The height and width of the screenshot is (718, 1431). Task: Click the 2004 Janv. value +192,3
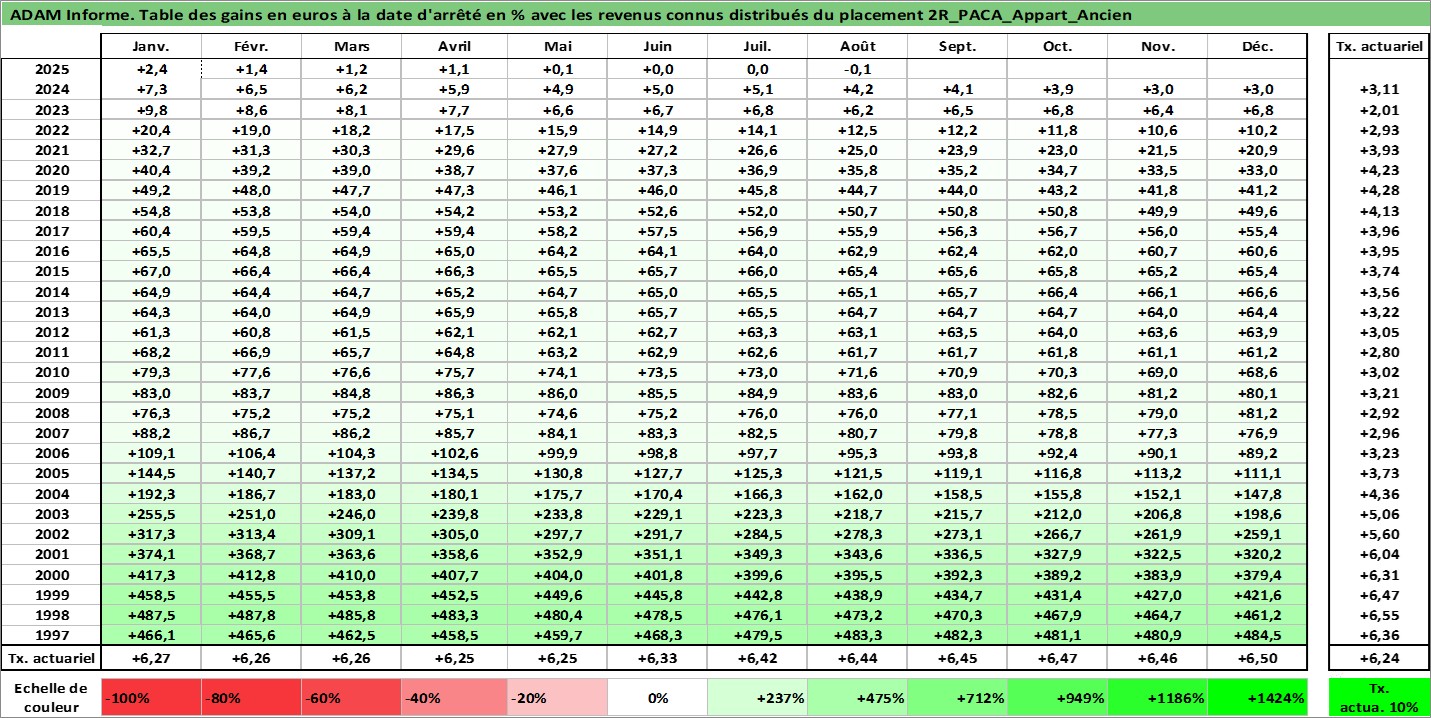coord(151,494)
